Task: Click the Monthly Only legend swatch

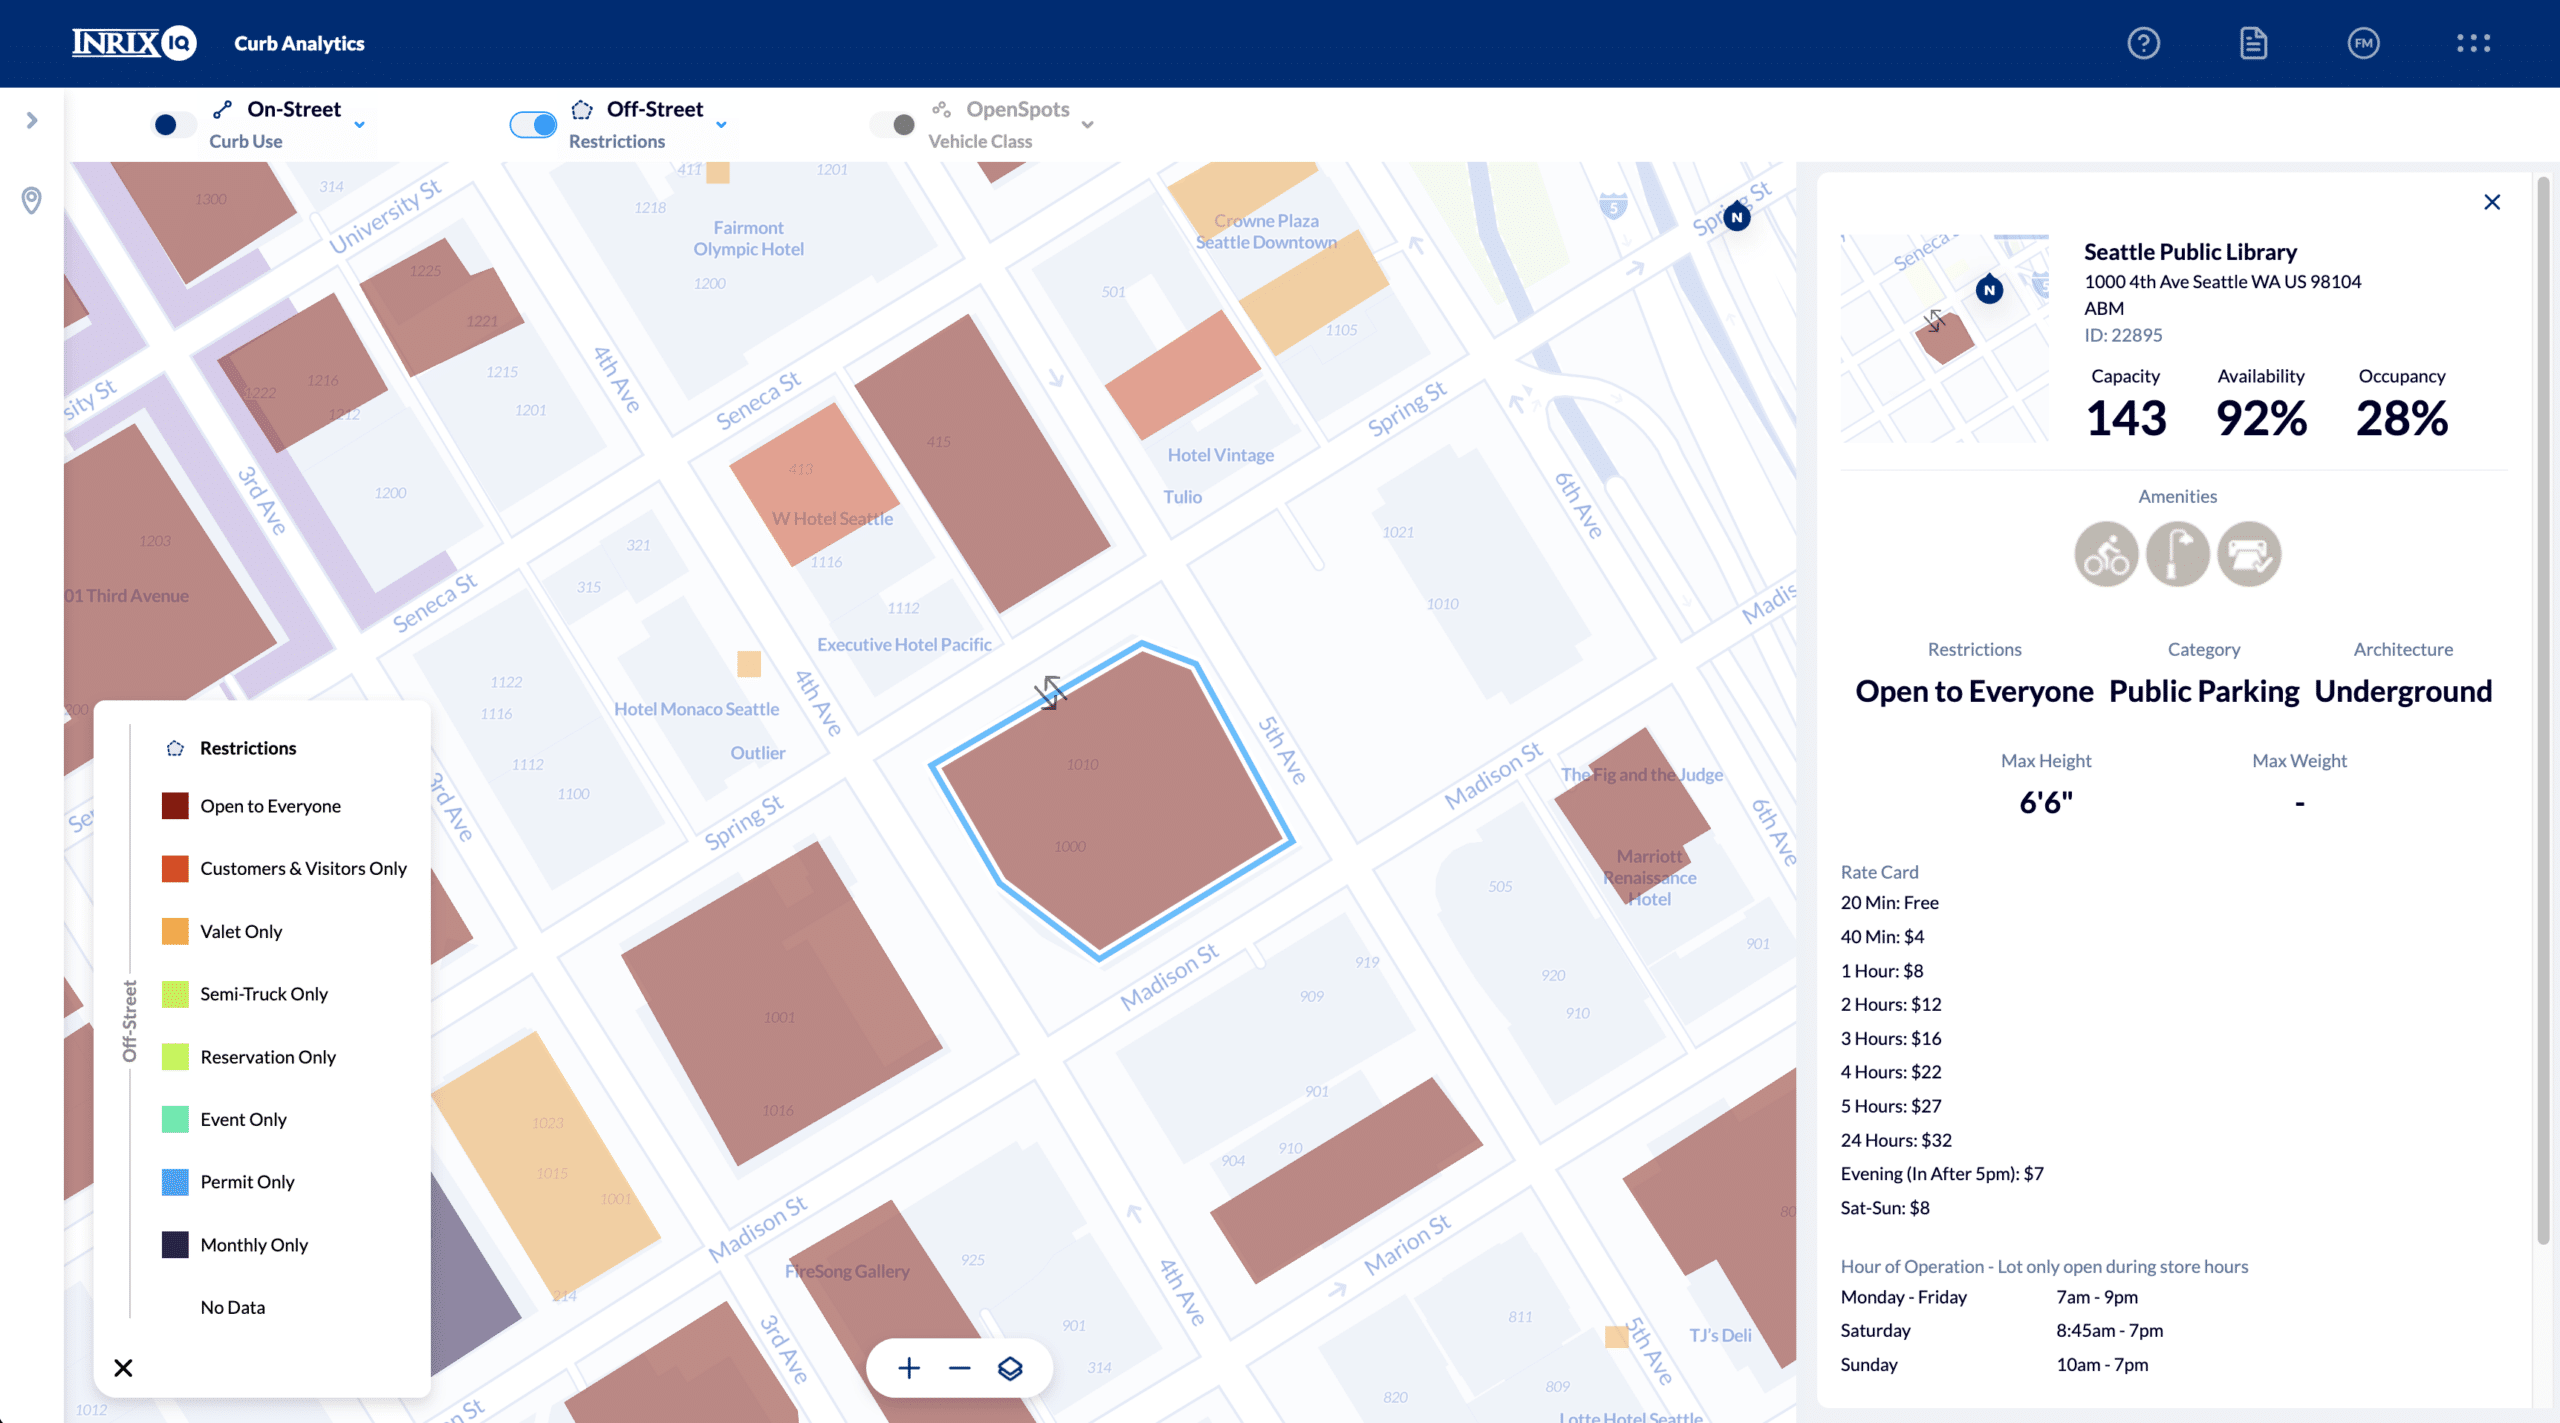Action: pyautogui.click(x=175, y=1245)
